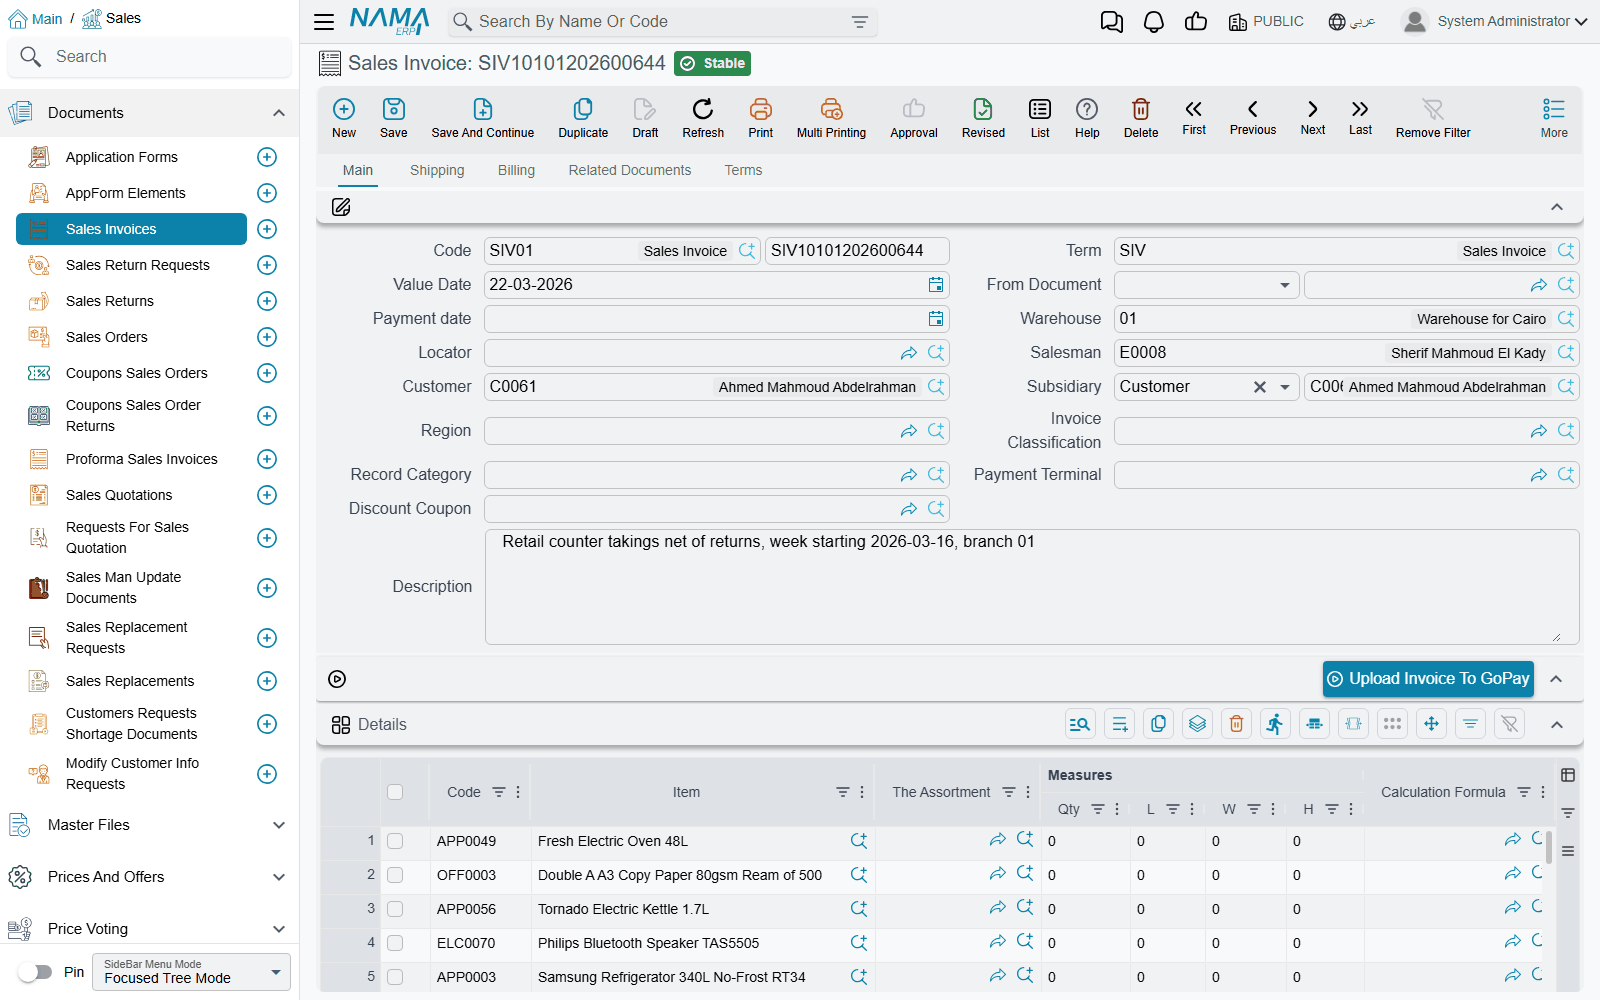Switch to the Shipping tab

click(437, 171)
